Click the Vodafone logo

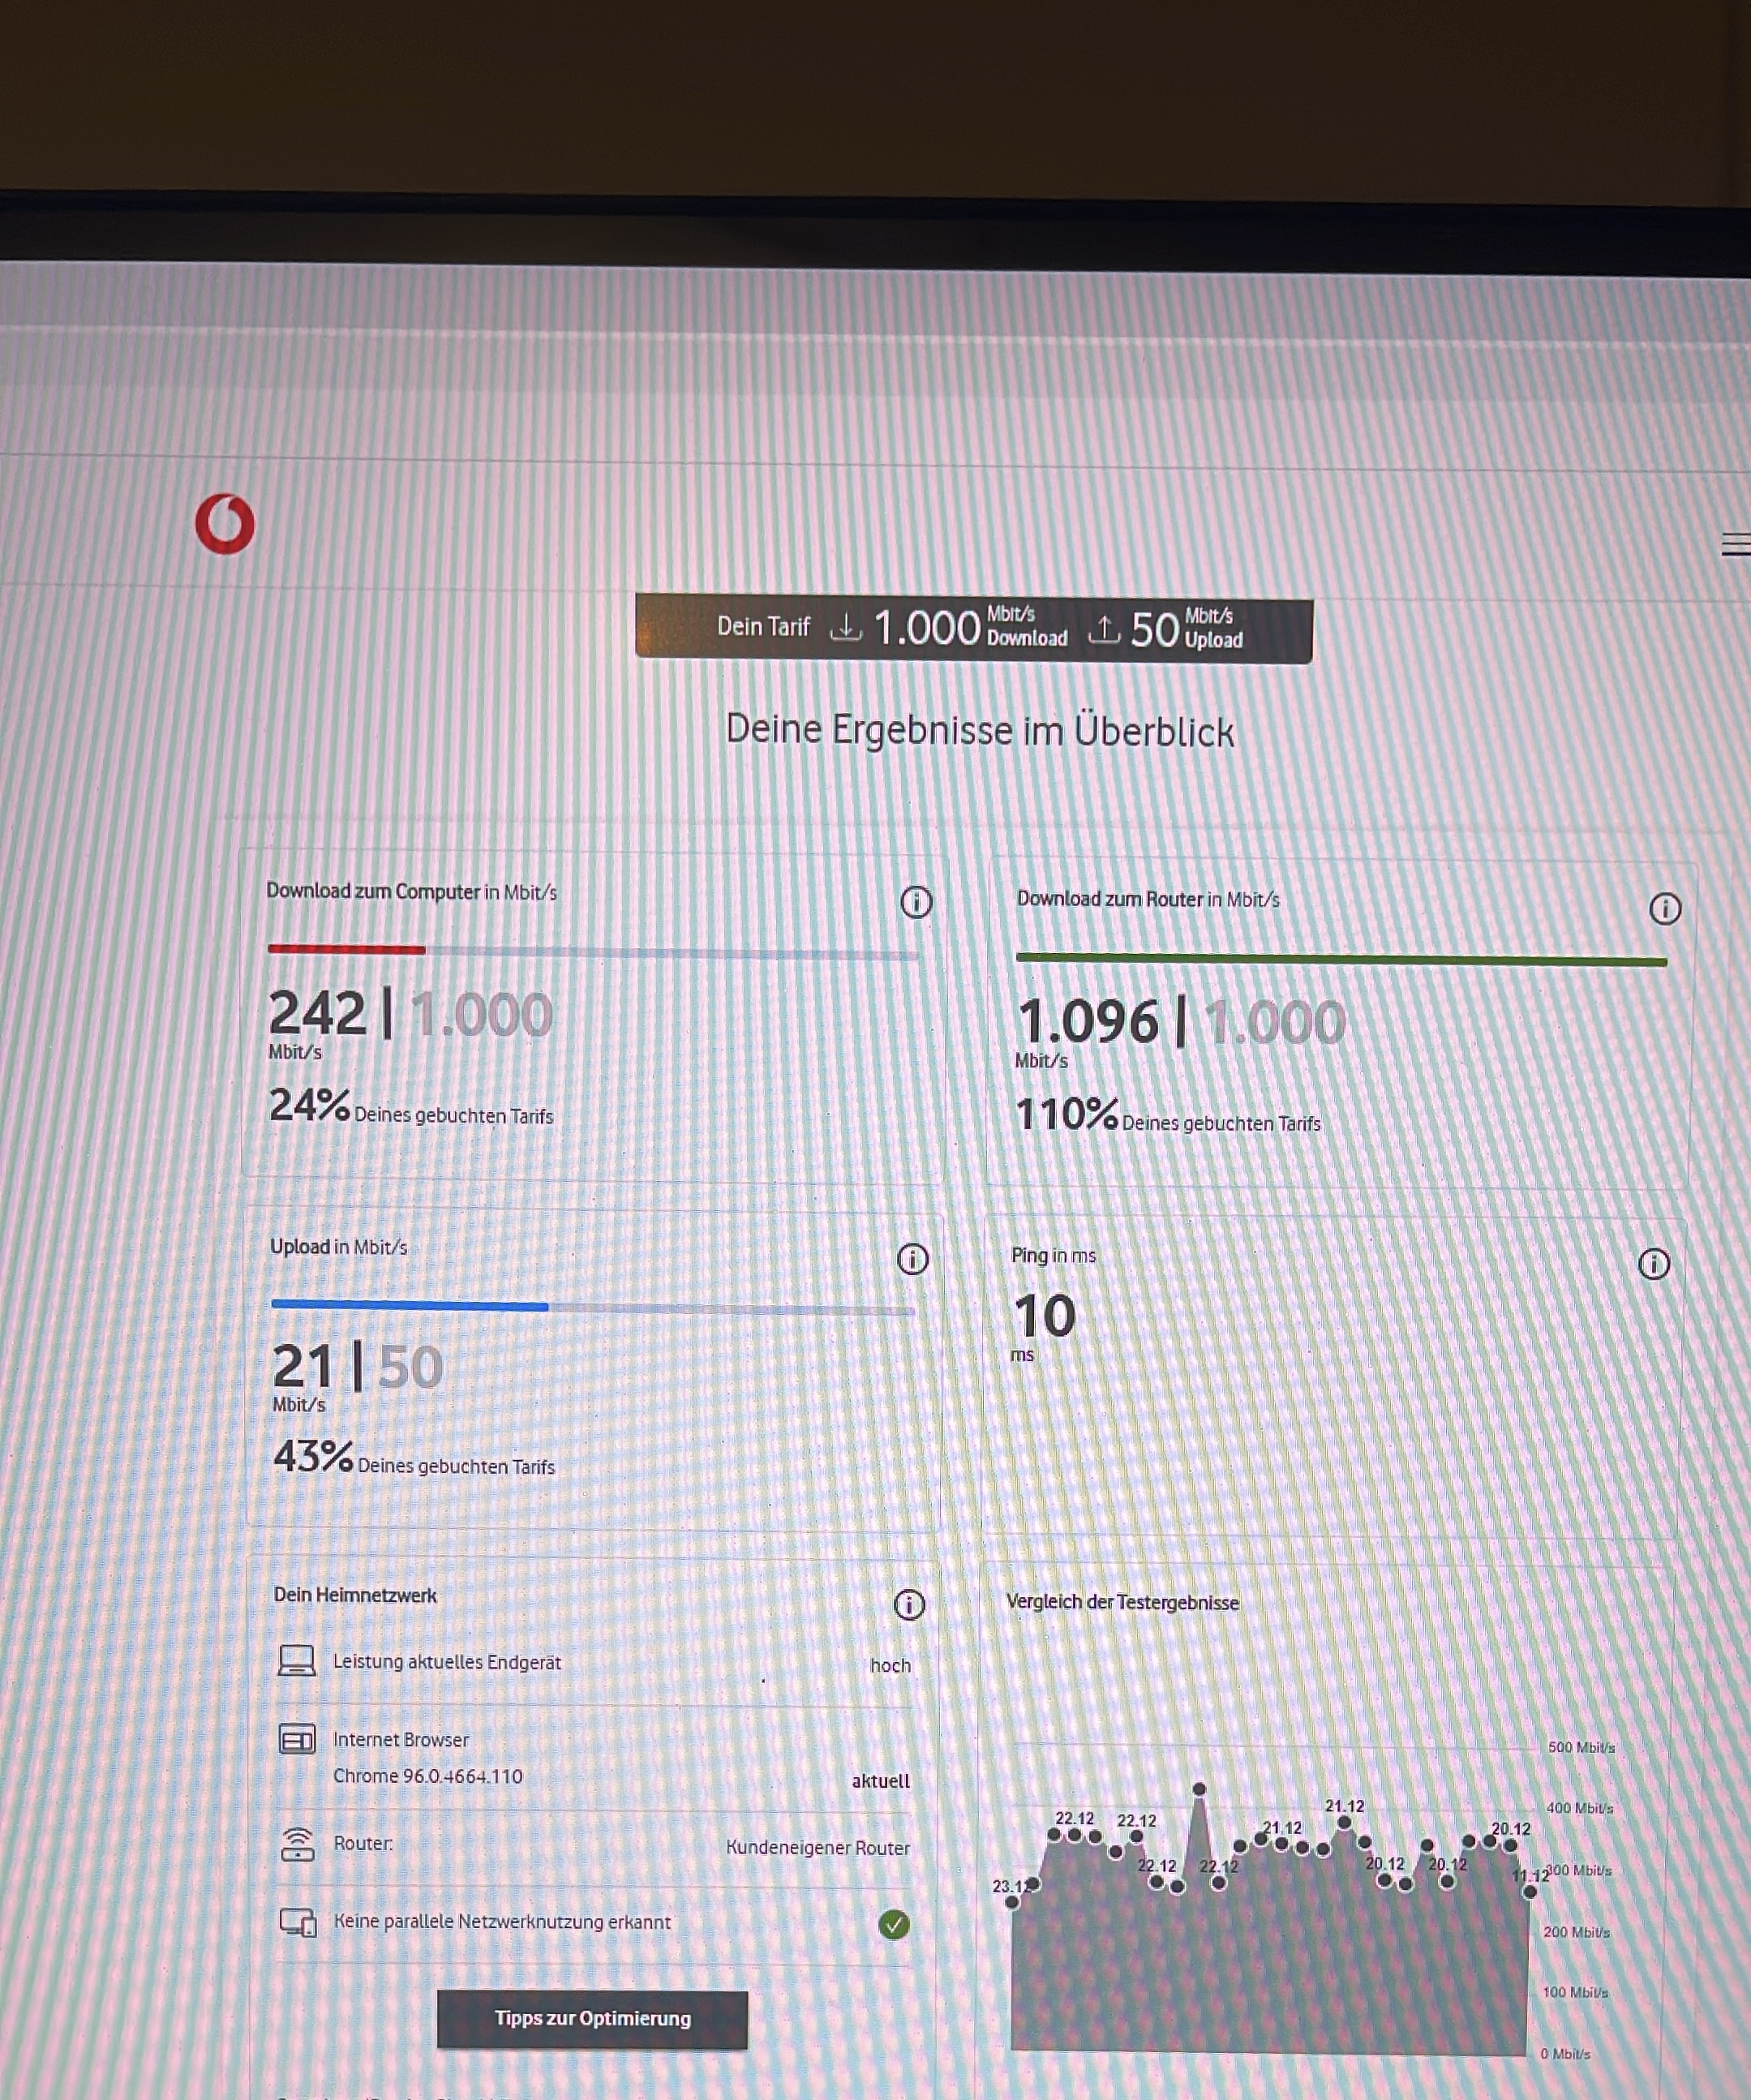(225, 524)
